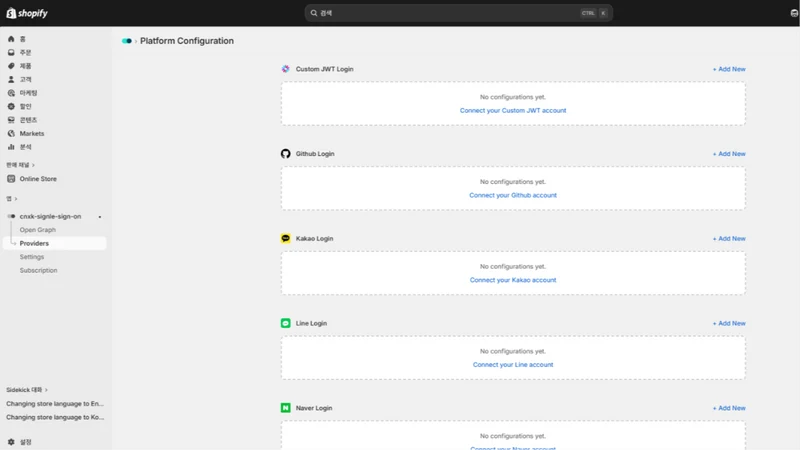Open Orders via inbox icon in sidebar

11,53
